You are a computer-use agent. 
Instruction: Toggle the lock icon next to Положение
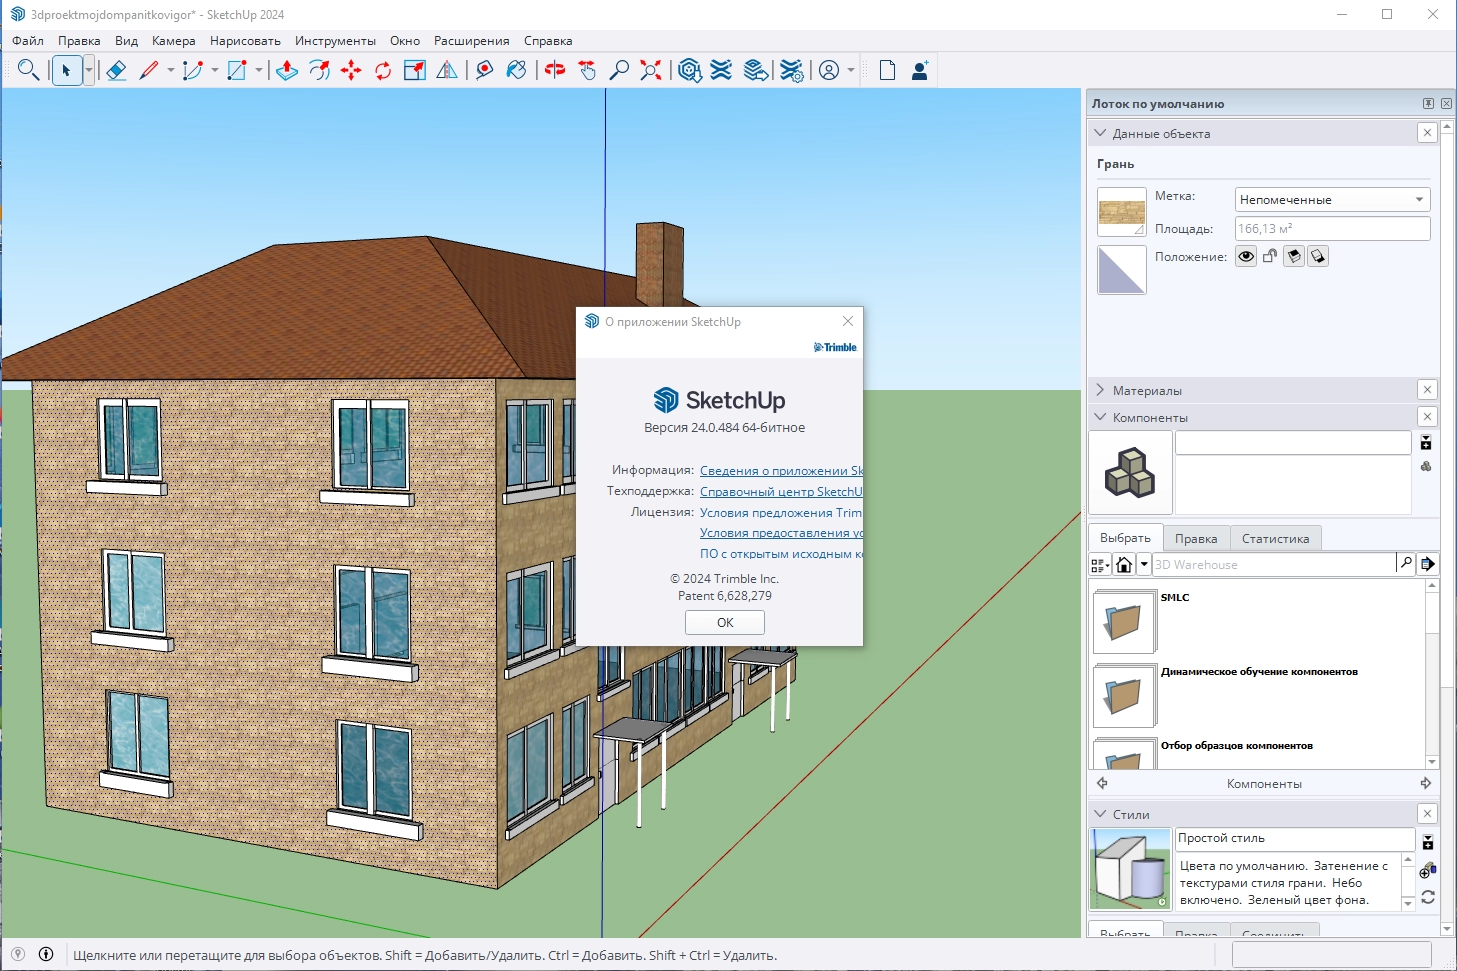[x=1270, y=257]
